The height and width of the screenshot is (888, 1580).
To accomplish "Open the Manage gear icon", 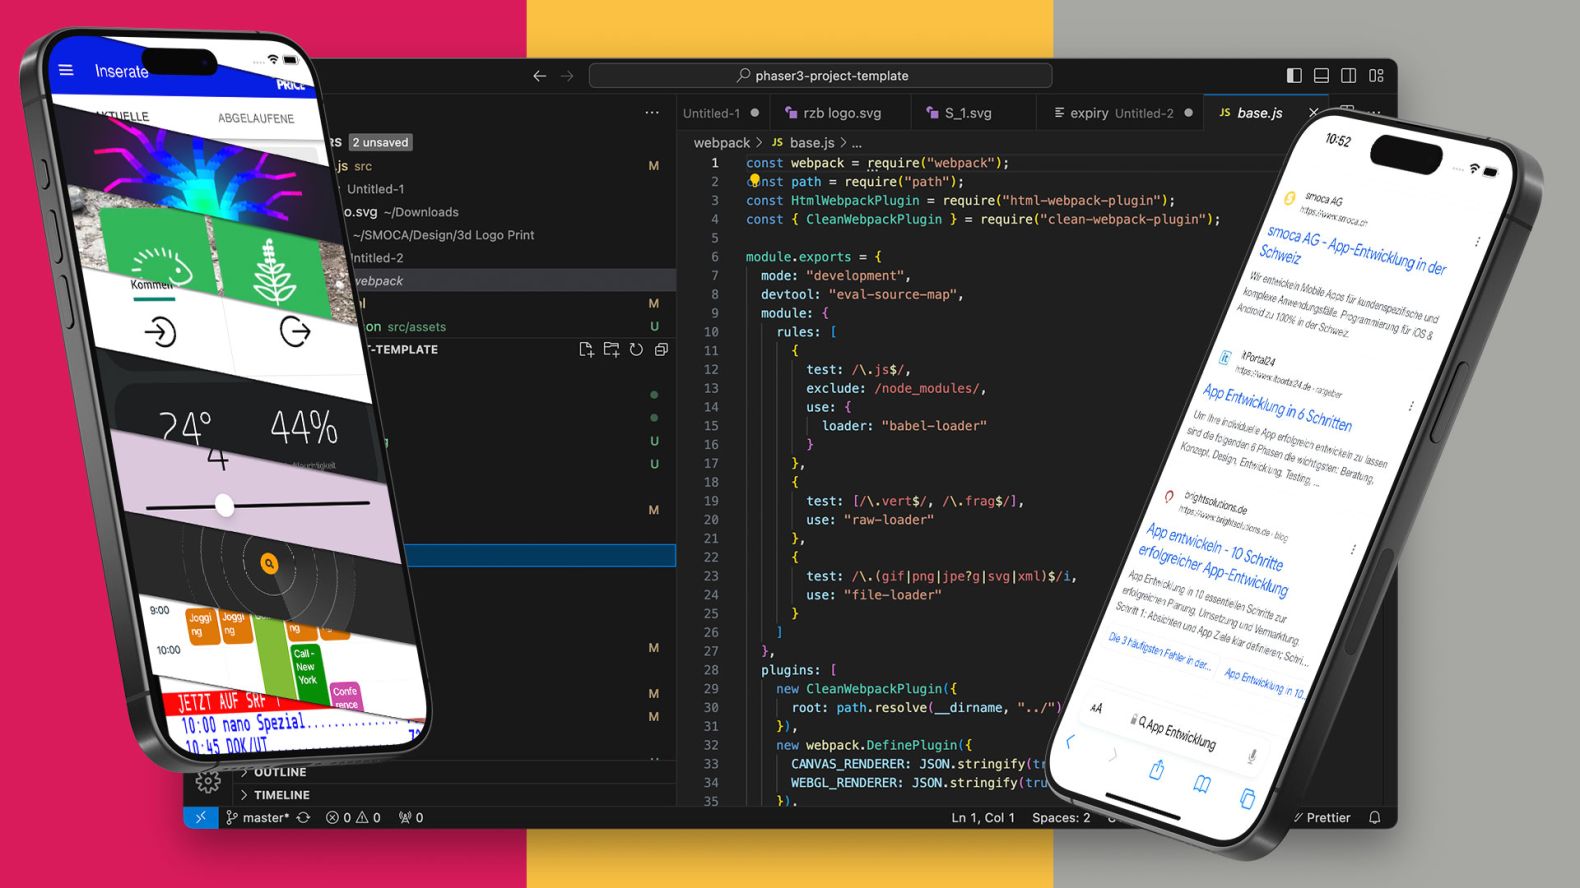I will point(208,781).
